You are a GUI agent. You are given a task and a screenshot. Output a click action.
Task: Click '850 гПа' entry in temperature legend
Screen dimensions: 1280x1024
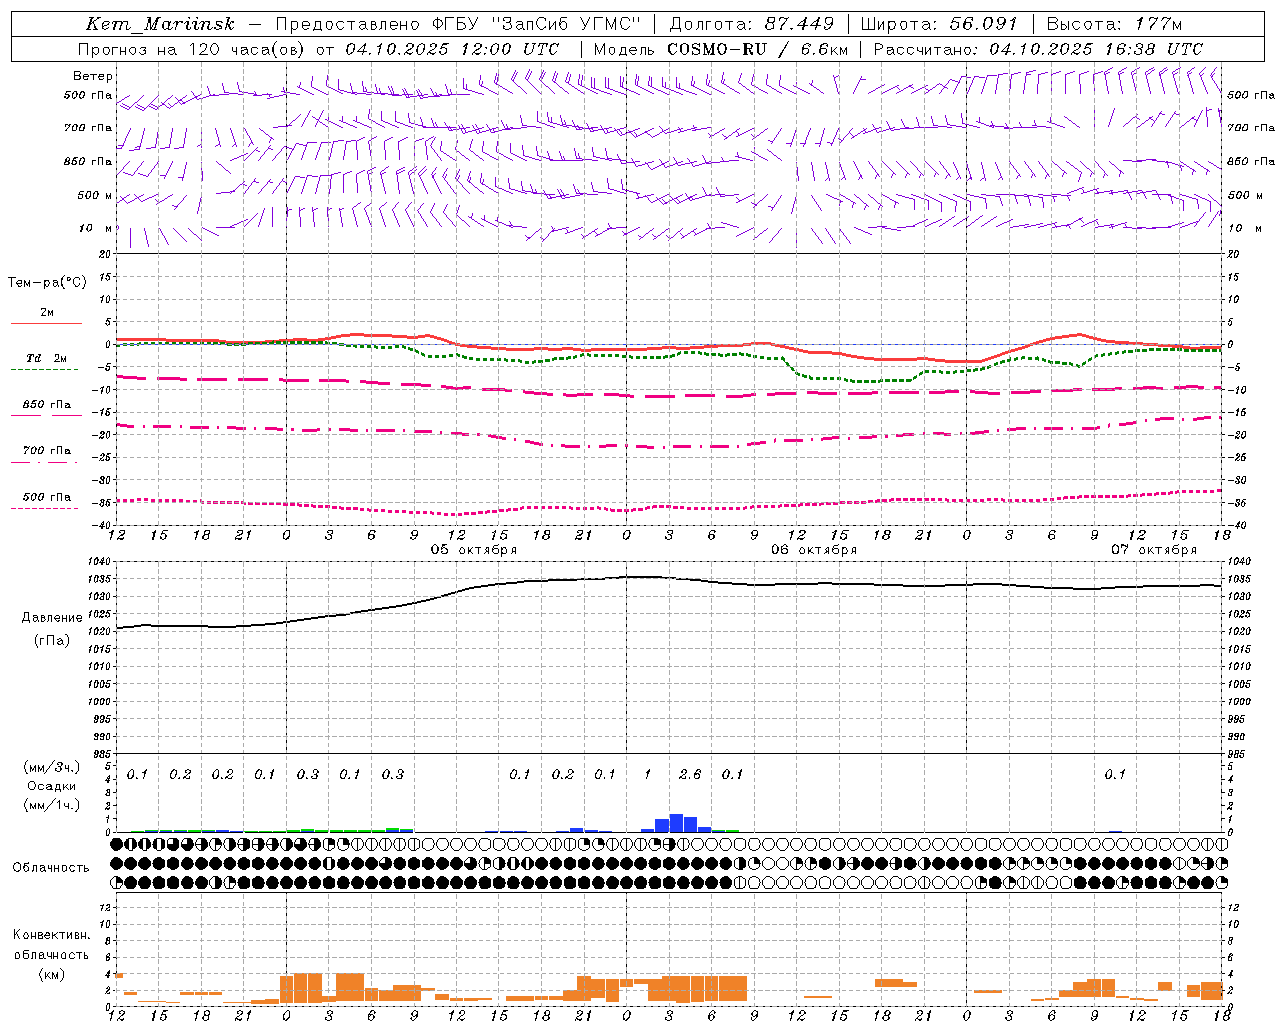47,405
